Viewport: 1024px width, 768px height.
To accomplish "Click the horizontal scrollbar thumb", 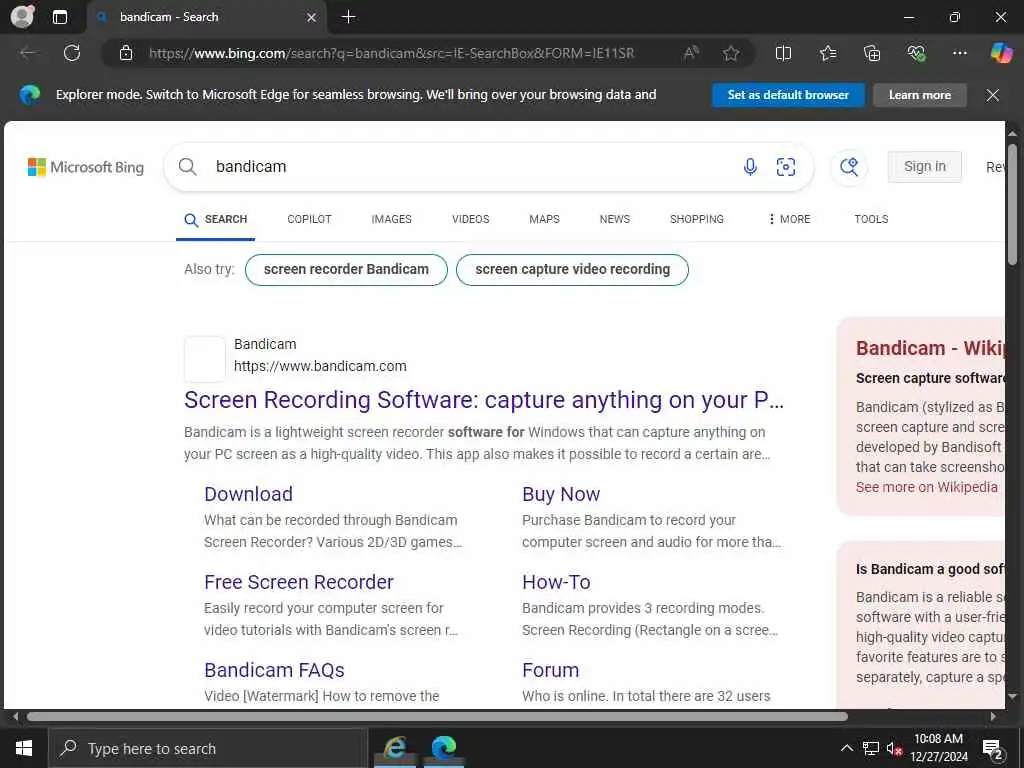I will (x=437, y=716).
